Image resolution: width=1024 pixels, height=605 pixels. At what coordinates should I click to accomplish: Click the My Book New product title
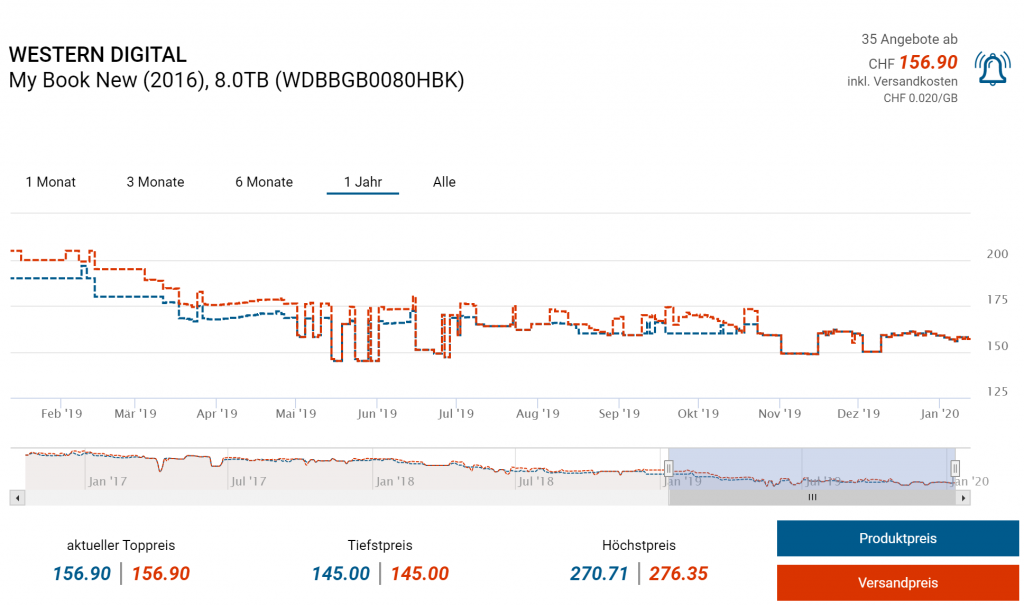click(236, 80)
